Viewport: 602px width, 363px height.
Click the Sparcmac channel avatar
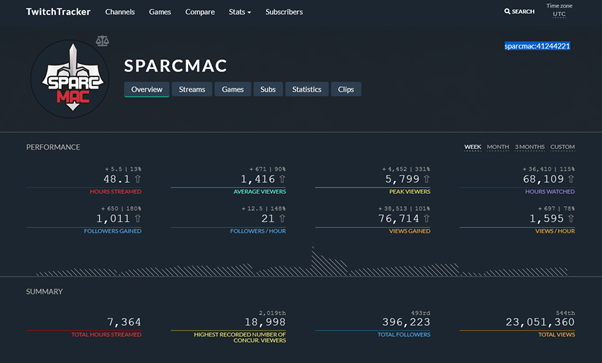click(69, 79)
